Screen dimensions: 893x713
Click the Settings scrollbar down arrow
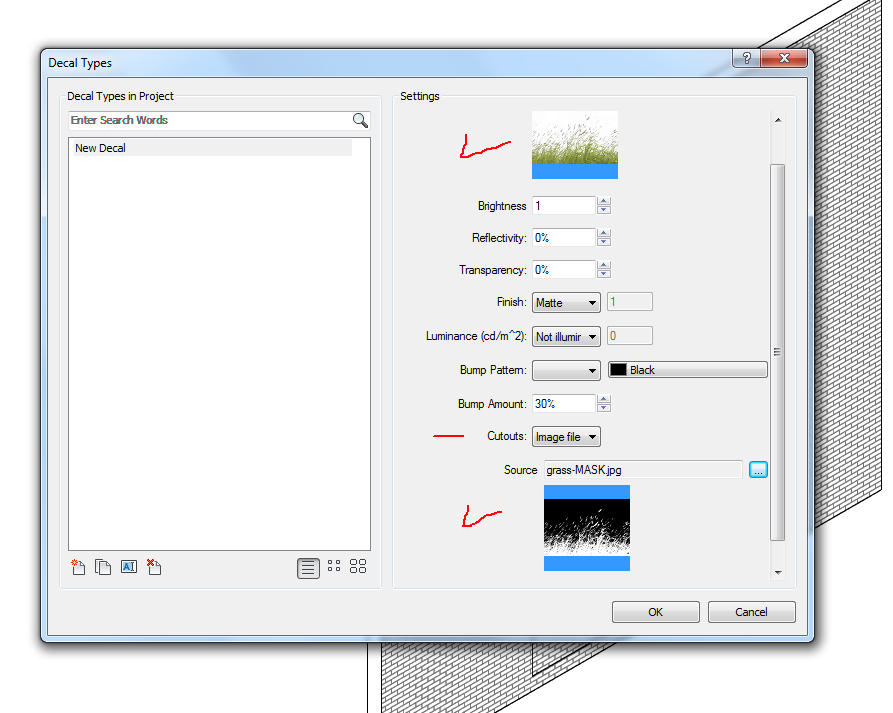pyautogui.click(x=778, y=572)
